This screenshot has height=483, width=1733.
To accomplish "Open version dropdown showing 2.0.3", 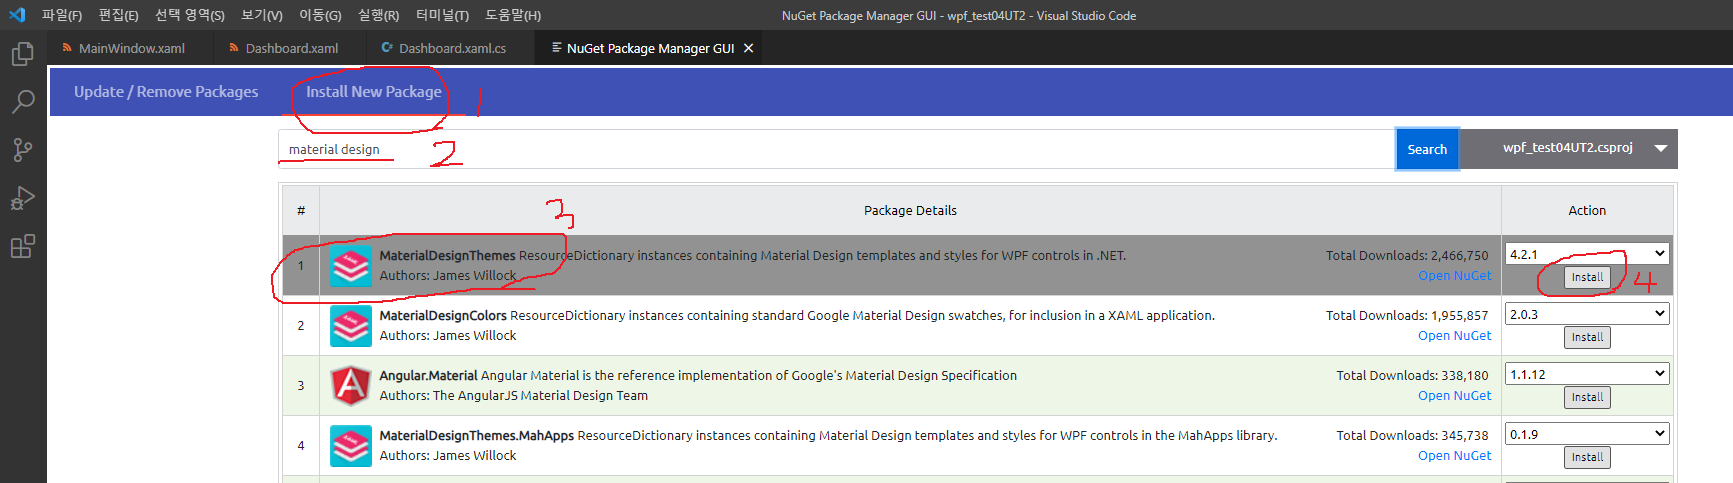I will pos(1587,314).
